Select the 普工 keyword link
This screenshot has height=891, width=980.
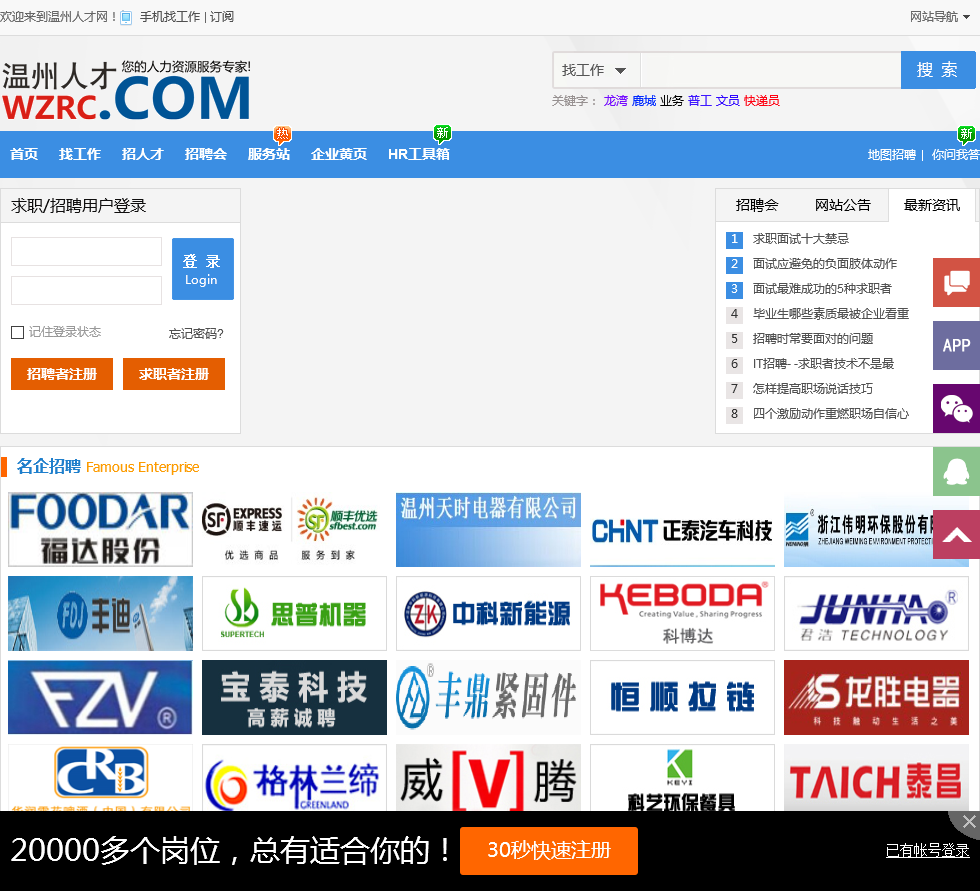699,101
